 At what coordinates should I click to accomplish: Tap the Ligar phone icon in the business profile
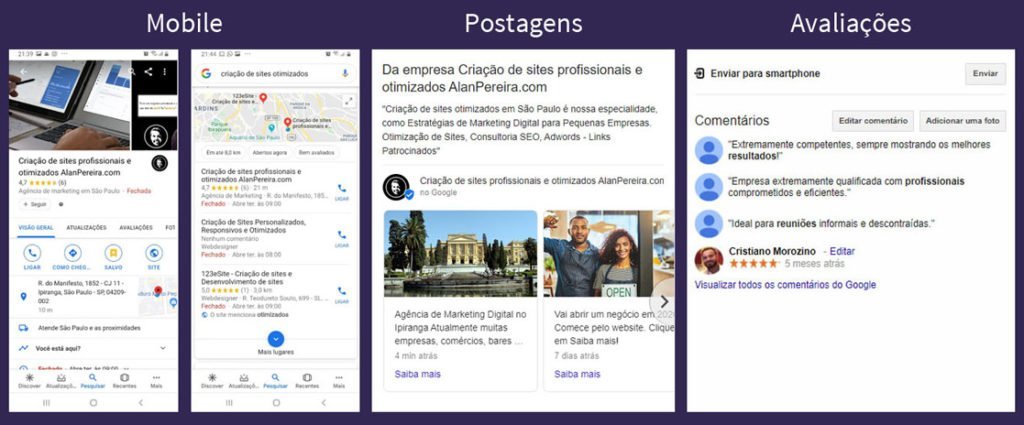[x=31, y=253]
